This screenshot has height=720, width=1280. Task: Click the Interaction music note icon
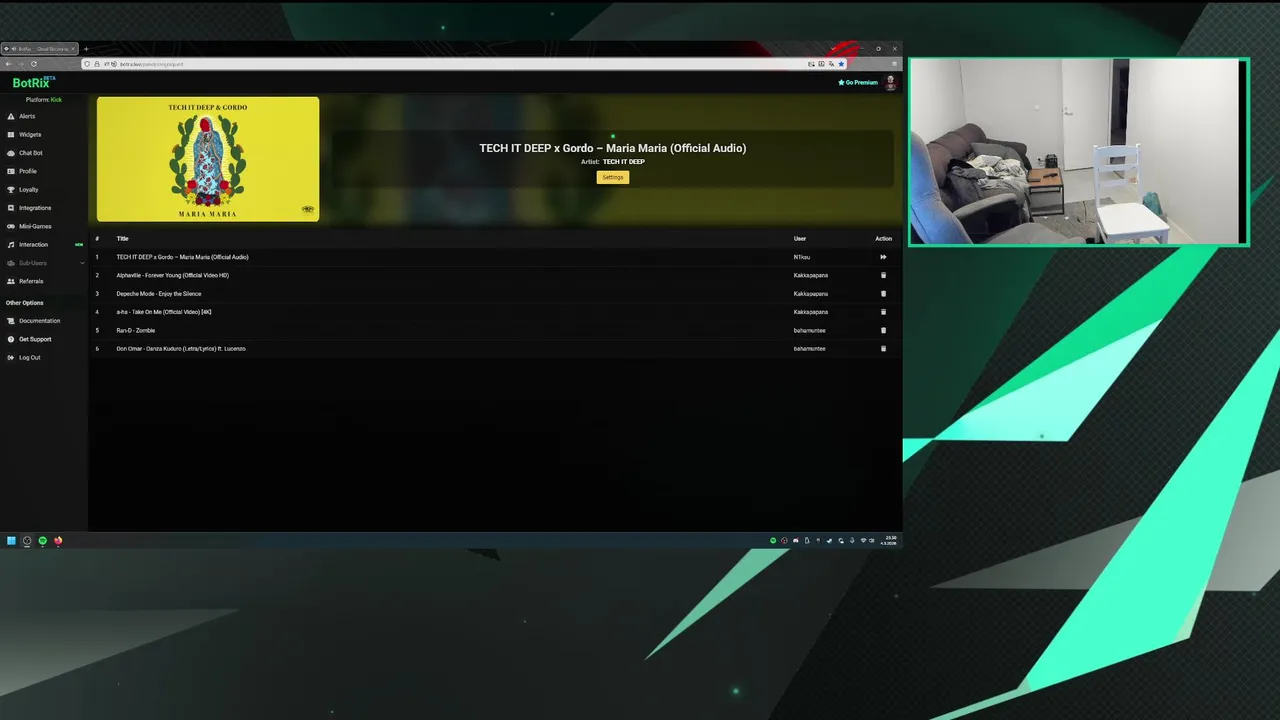click(11, 245)
